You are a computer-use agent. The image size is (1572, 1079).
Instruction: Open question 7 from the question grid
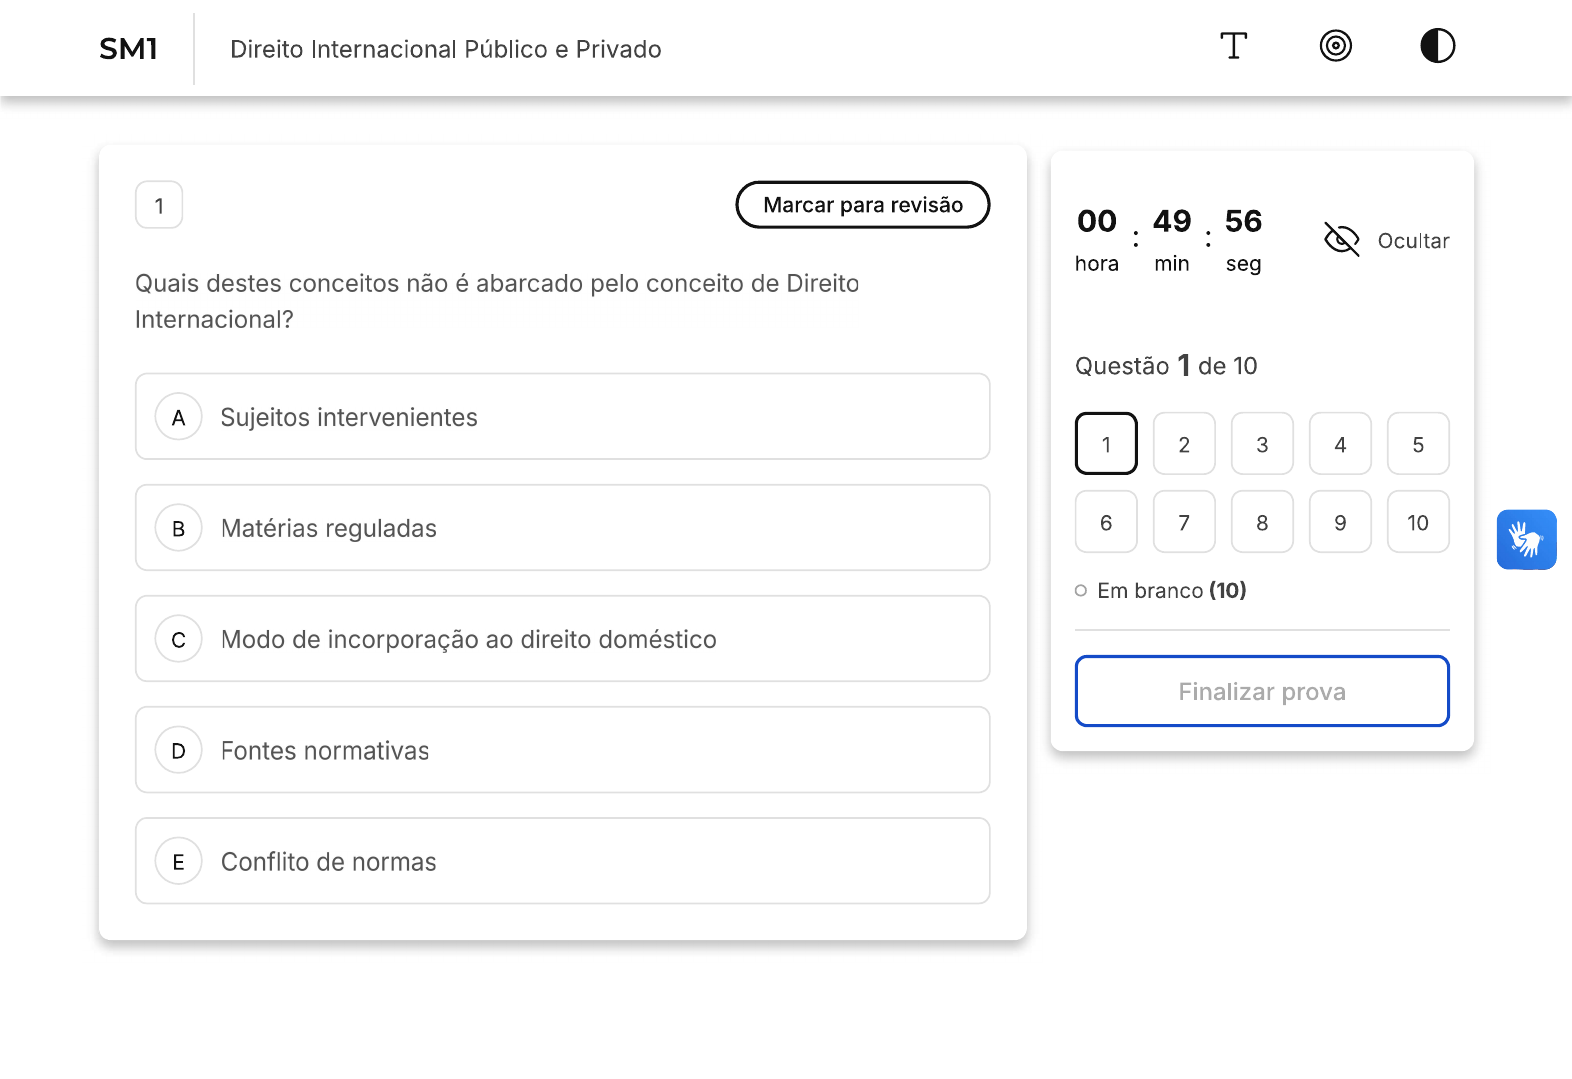1184,522
